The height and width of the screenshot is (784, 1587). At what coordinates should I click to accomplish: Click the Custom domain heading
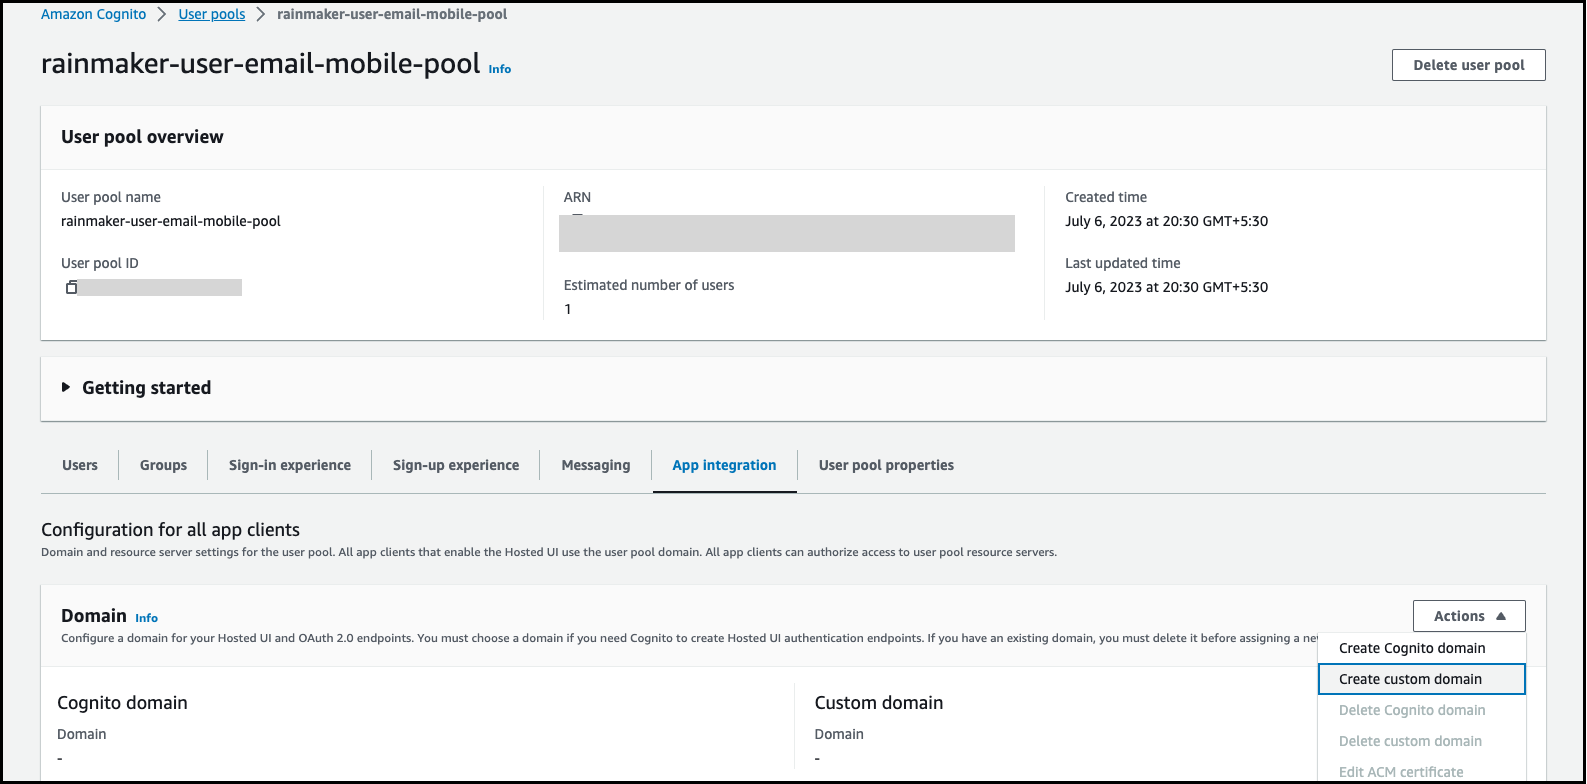click(x=879, y=703)
